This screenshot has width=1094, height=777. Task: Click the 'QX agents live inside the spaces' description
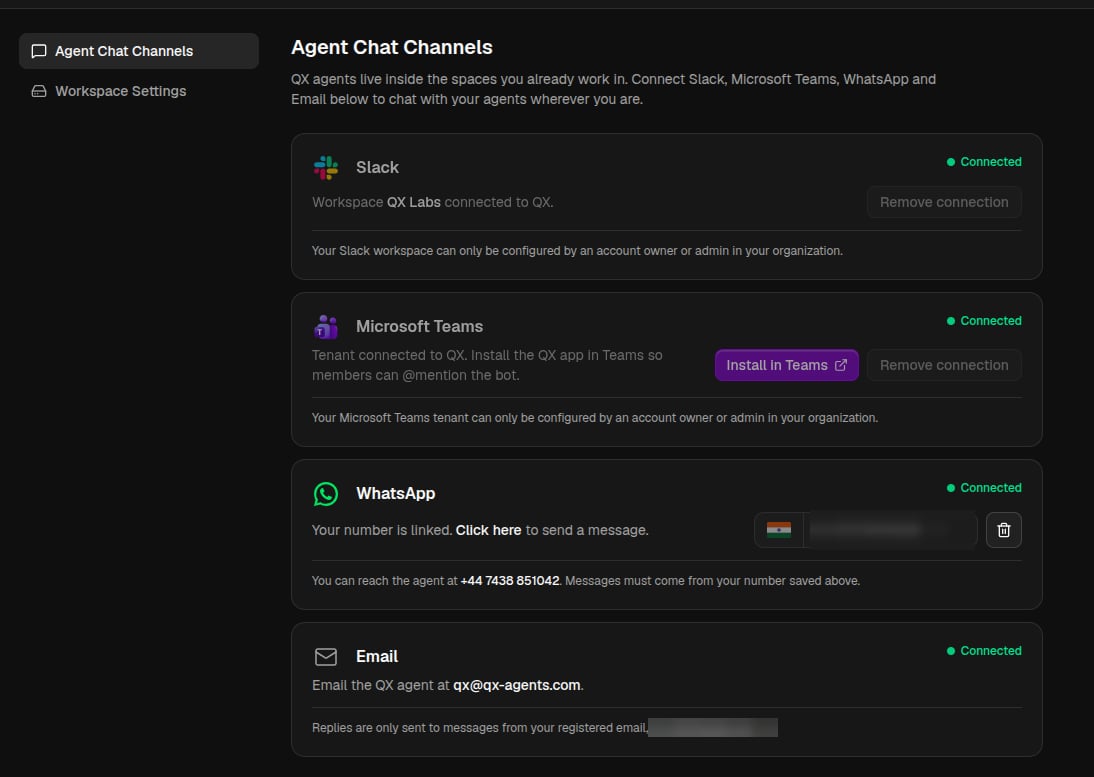[x=613, y=89]
